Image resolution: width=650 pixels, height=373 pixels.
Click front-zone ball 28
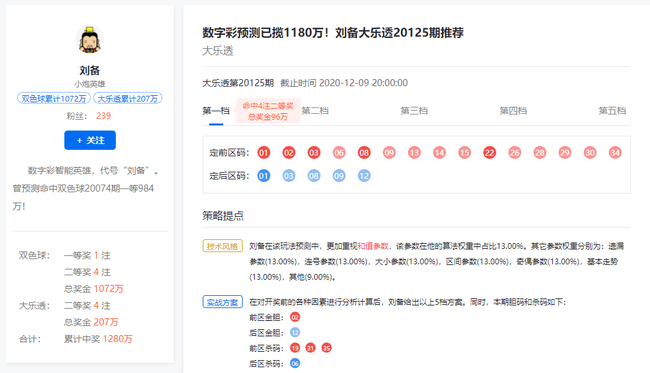540,153
